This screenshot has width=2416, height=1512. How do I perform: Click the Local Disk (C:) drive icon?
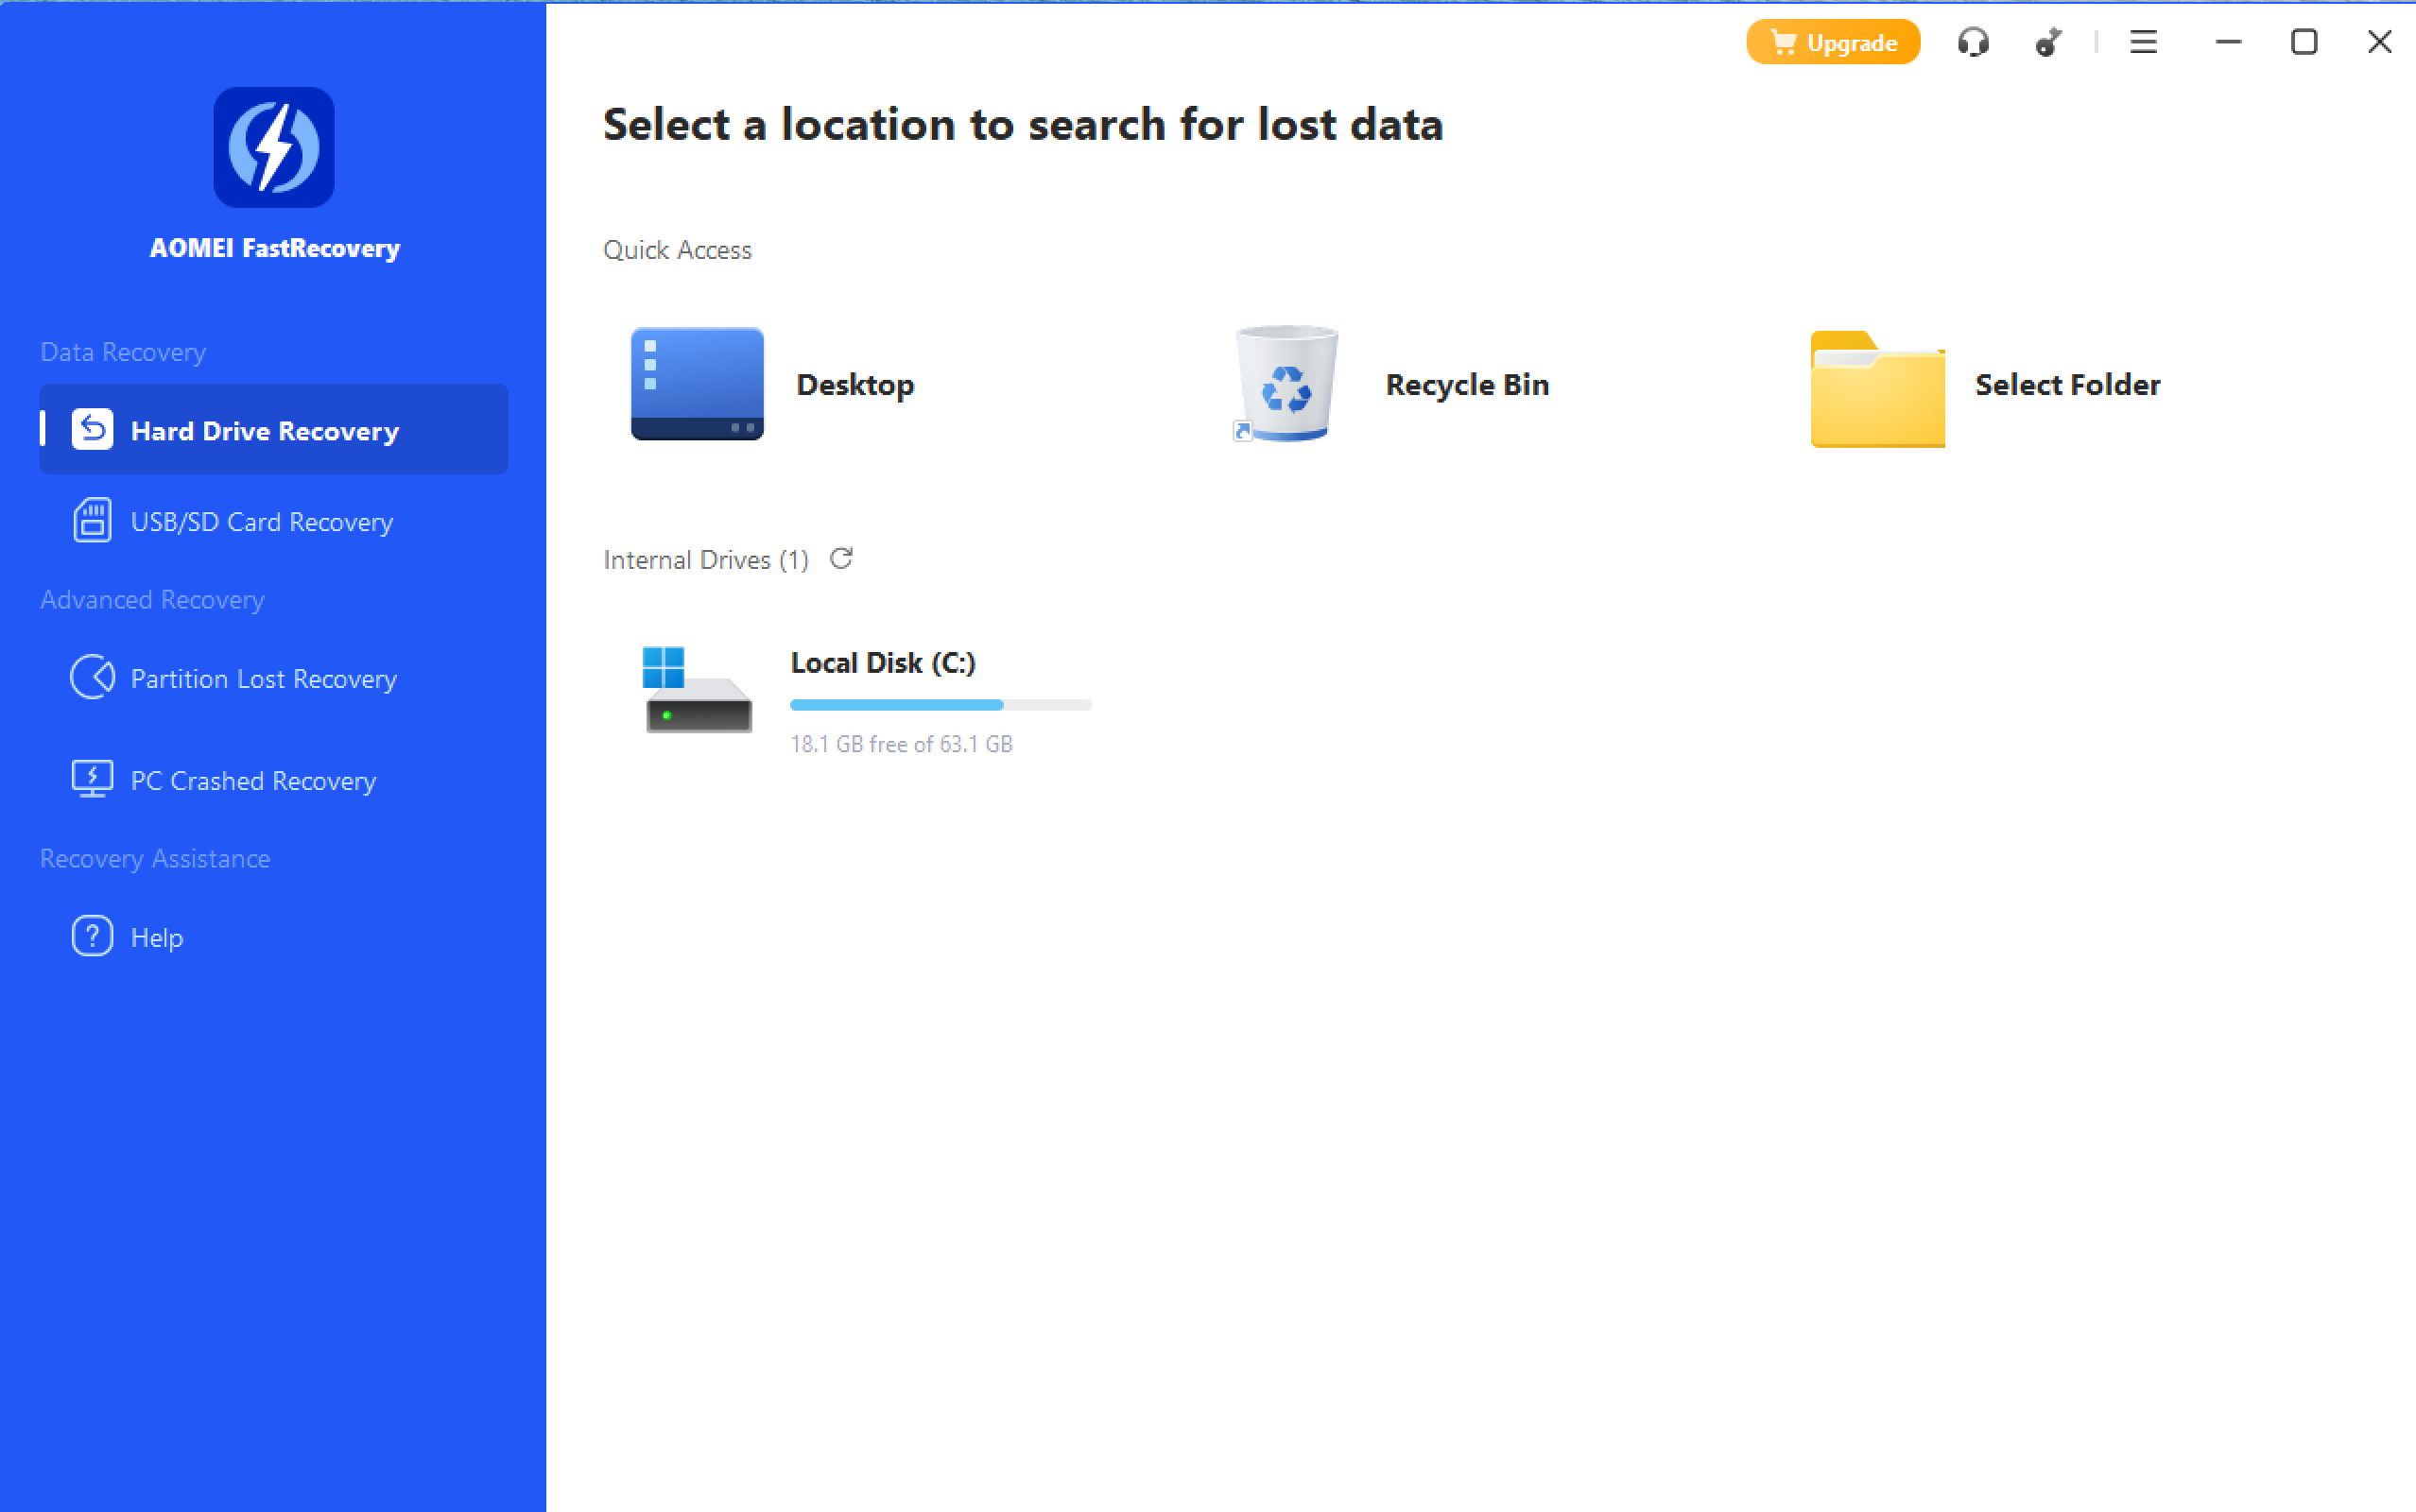tap(697, 689)
